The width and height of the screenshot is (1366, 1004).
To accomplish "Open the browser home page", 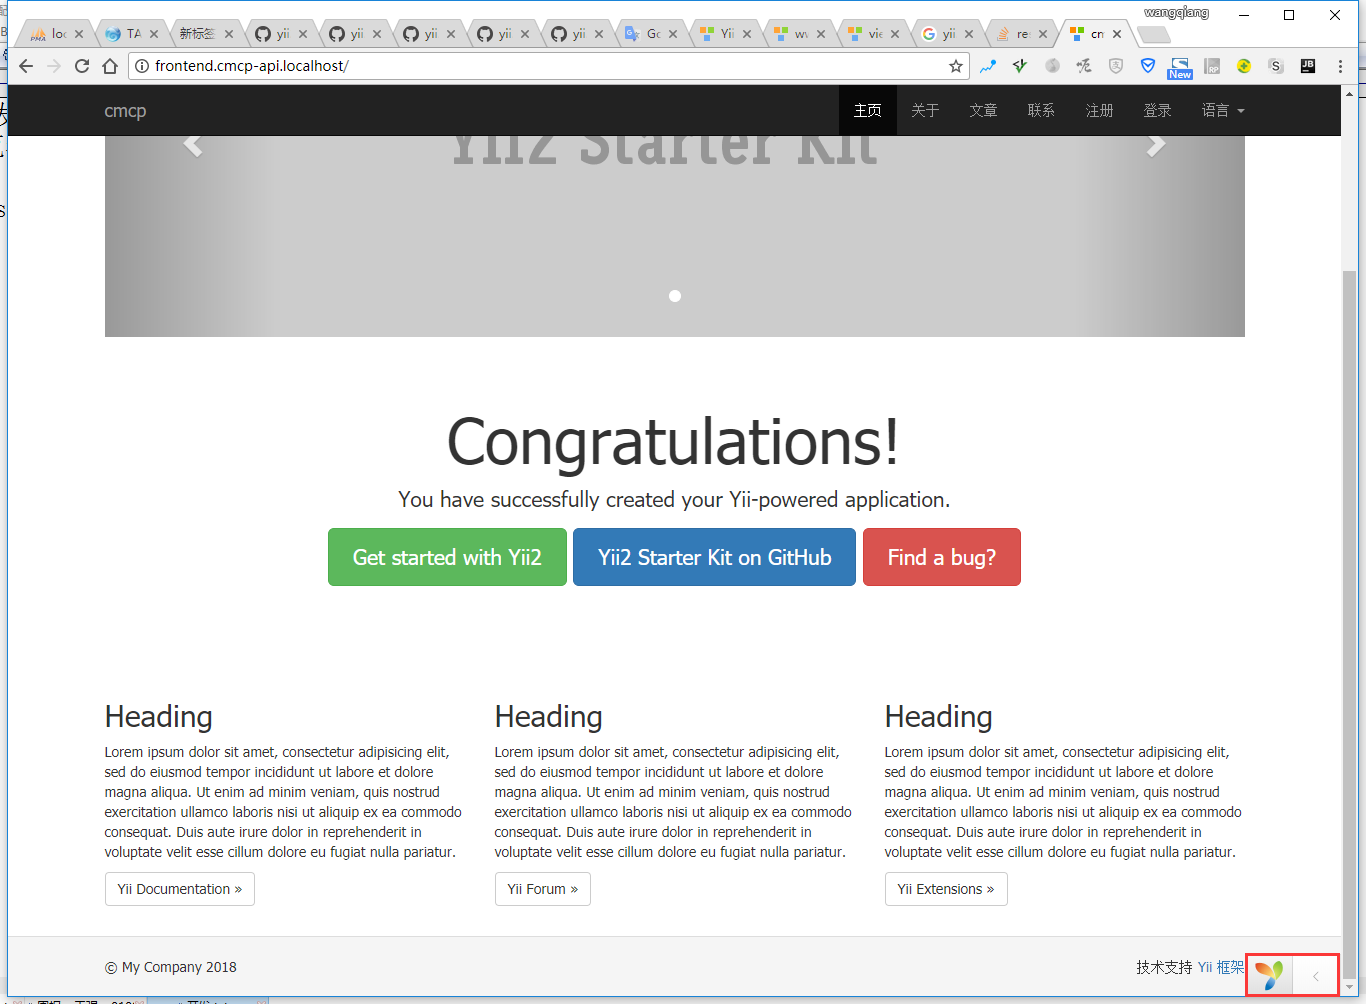I will tap(110, 66).
